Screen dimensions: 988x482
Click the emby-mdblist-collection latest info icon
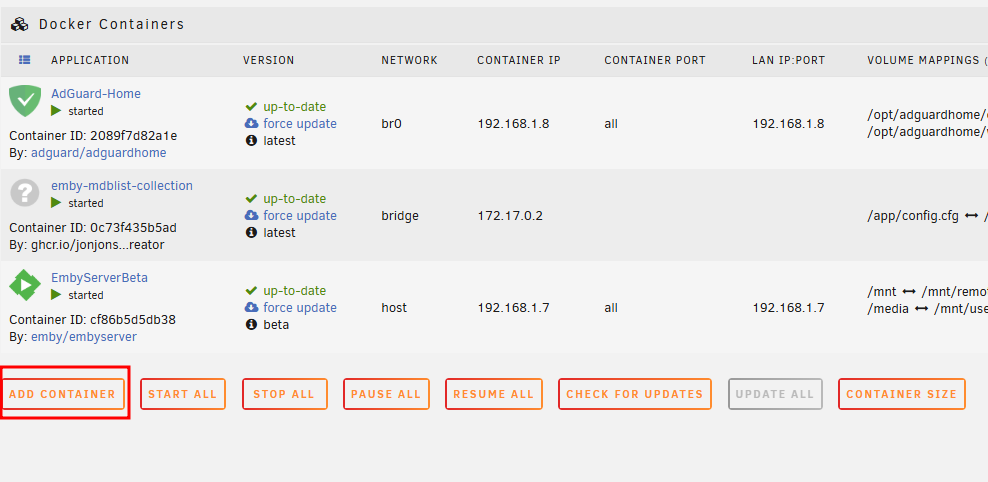tap(251, 233)
